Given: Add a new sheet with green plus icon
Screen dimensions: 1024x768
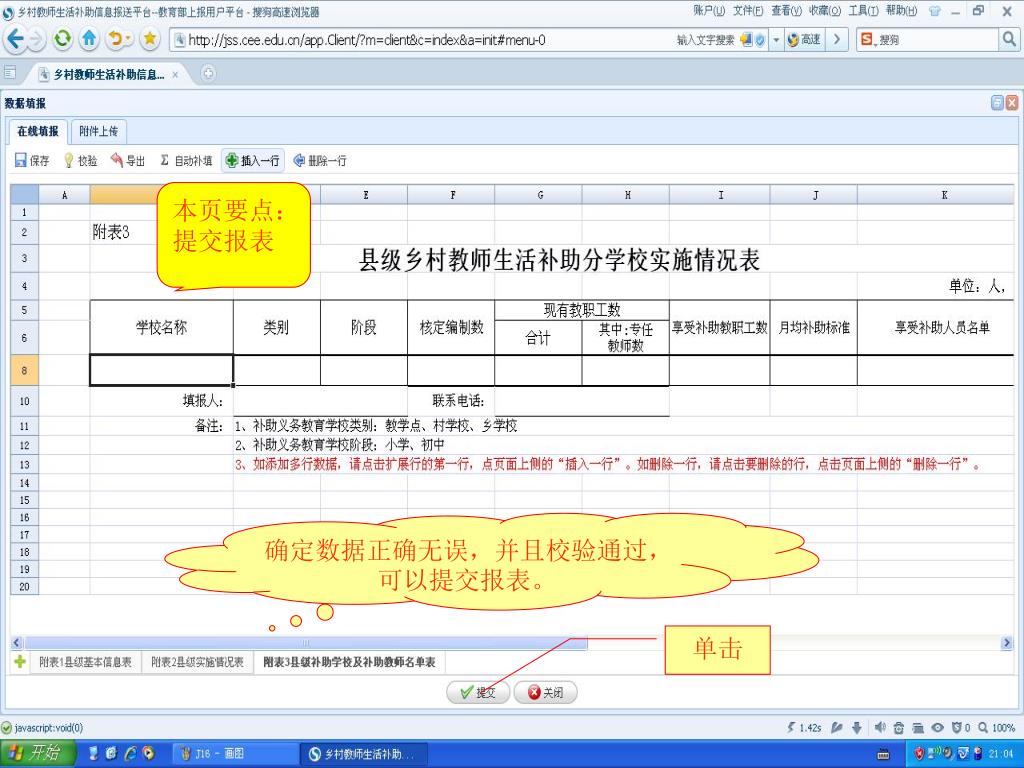Looking at the screenshot, I should click(x=20, y=662).
